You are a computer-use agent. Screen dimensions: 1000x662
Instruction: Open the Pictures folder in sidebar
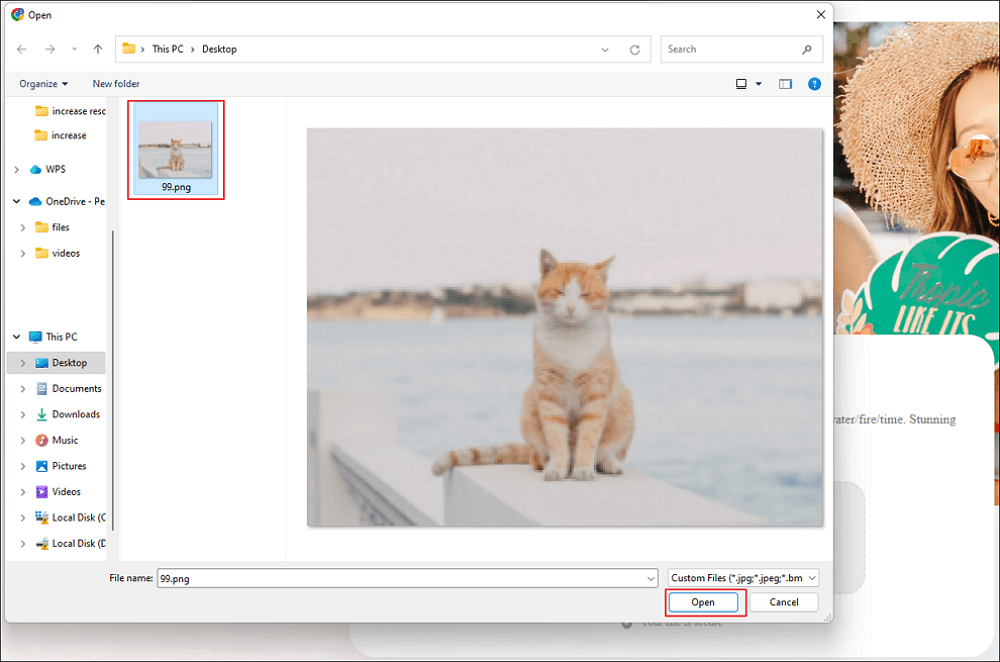pyautogui.click(x=69, y=466)
